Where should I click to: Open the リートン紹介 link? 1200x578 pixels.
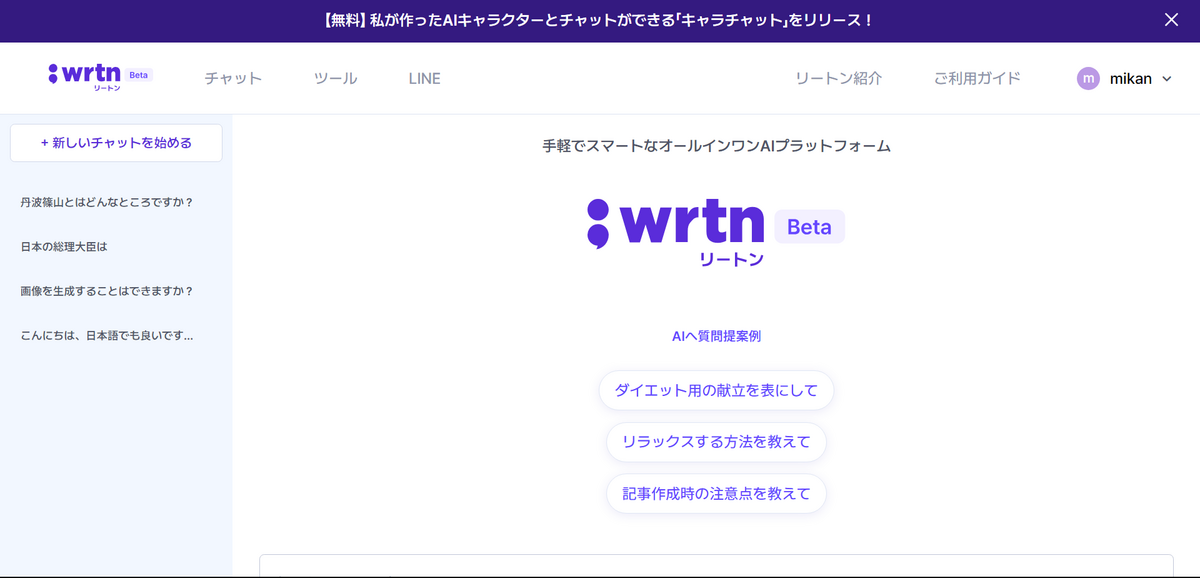(838, 78)
